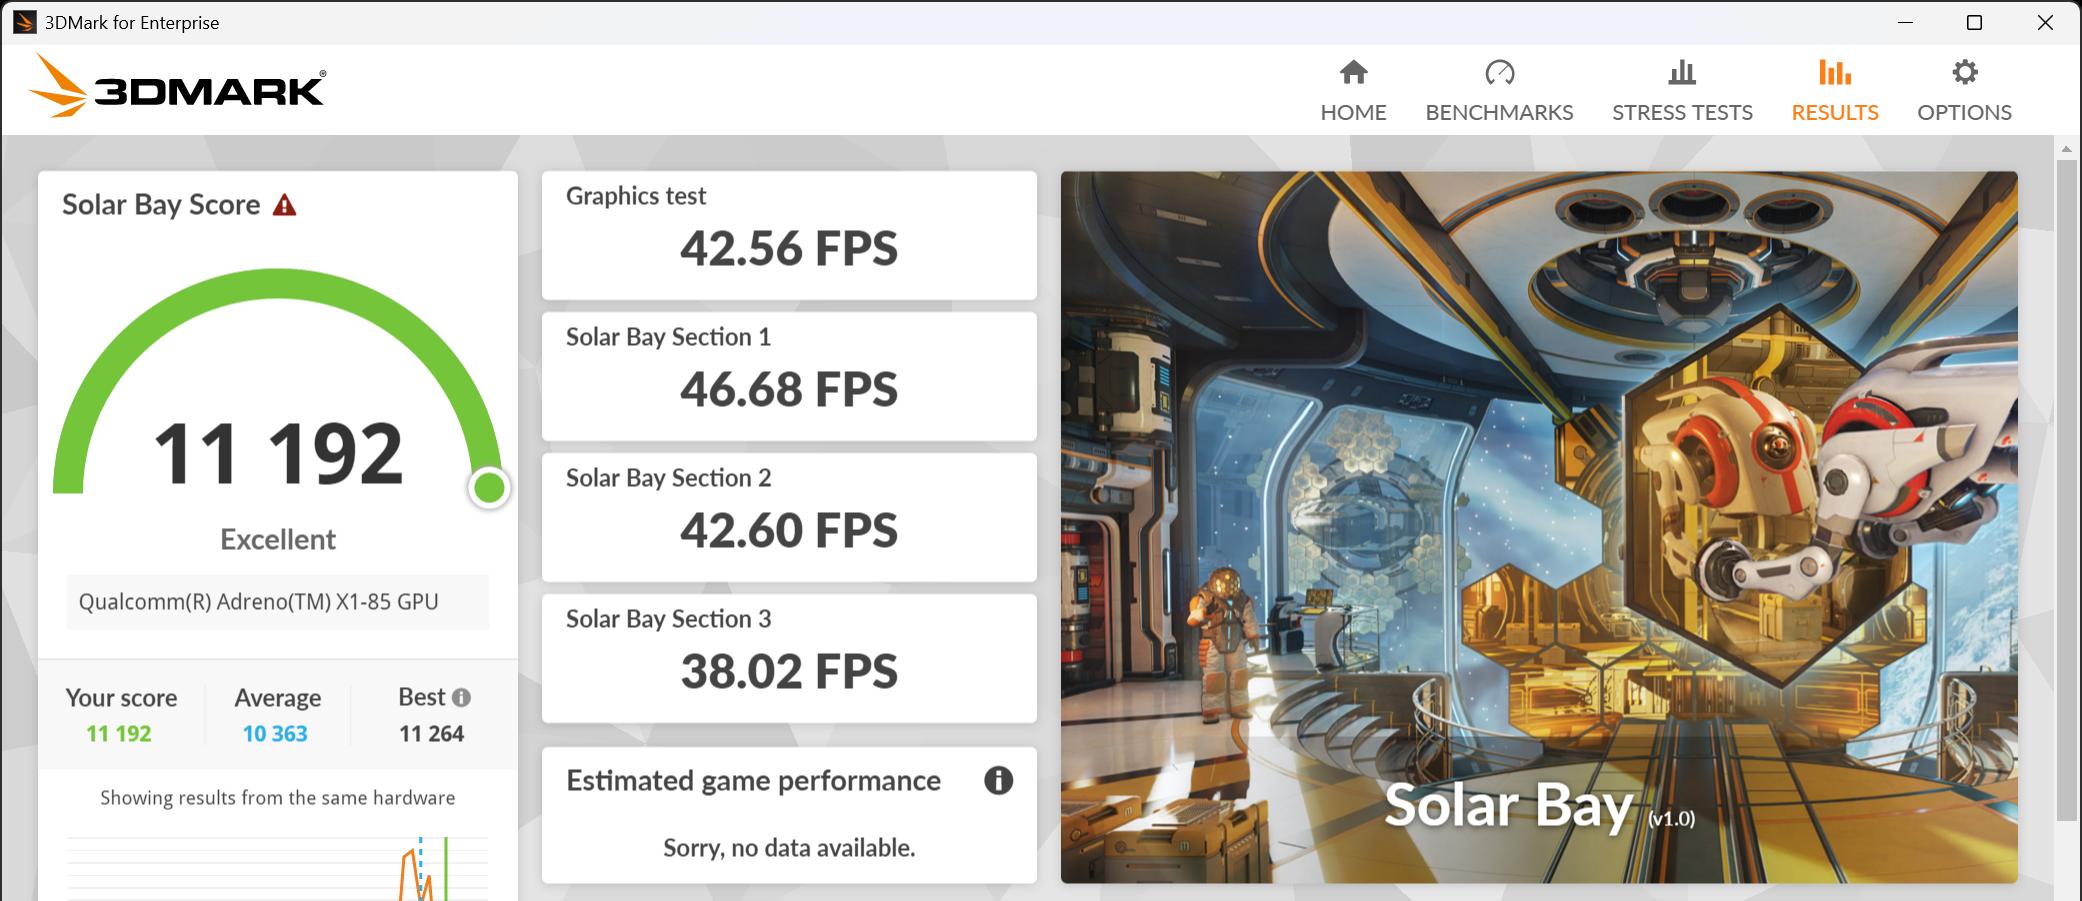The height and width of the screenshot is (901, 2082).
Task: Close the 3DMark for Enterprise window
Action: (x=2045, y=22)
